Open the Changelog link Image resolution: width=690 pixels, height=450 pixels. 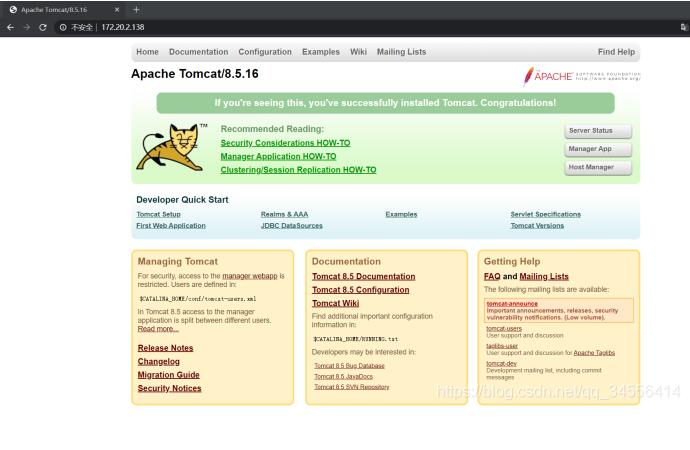pyautogui.click(x=158, y=362)
